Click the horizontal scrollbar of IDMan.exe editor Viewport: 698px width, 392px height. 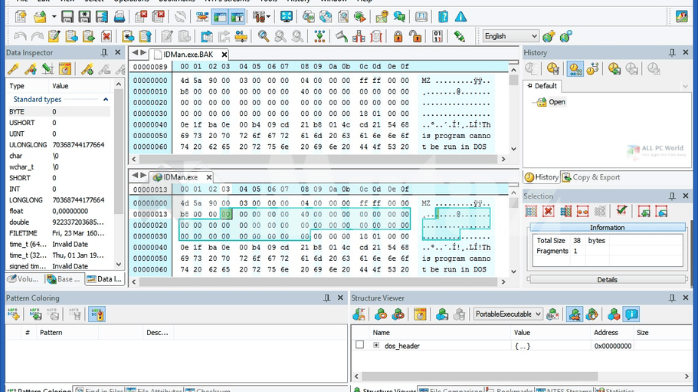(319, 282)
